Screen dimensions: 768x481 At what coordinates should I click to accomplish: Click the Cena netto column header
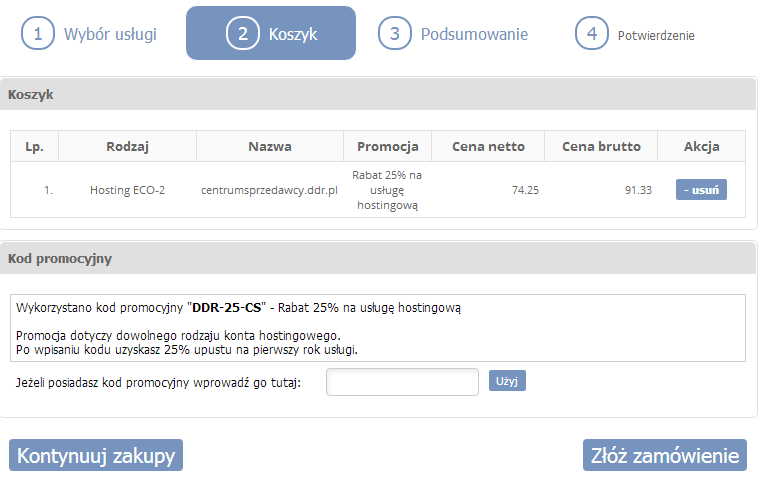click(x=488, y=147)
